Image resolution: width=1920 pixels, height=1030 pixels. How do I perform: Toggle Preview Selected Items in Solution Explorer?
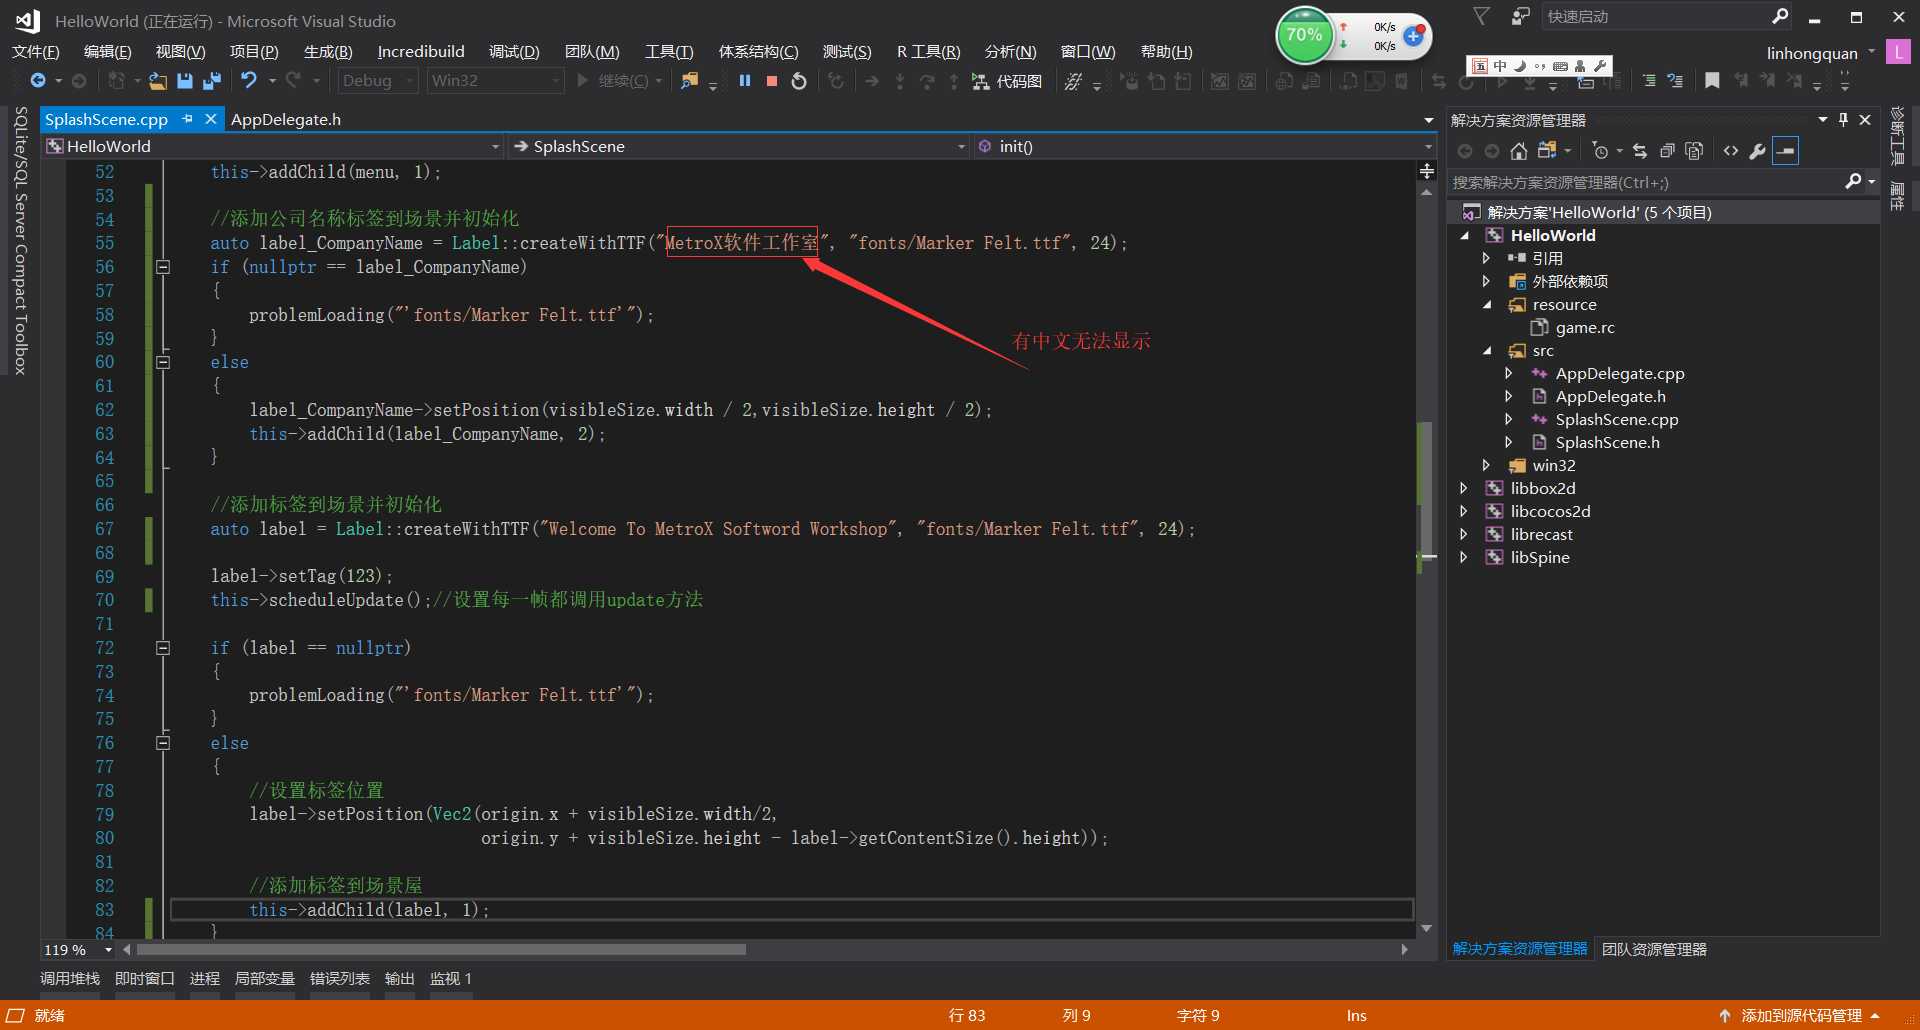point(1786,151)
